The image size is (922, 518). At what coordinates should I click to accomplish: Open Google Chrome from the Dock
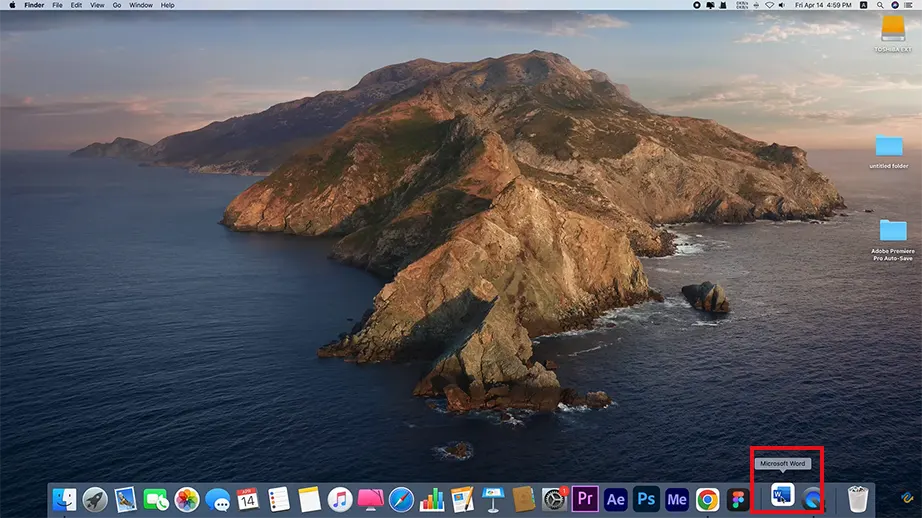click(x=707, y=500)
